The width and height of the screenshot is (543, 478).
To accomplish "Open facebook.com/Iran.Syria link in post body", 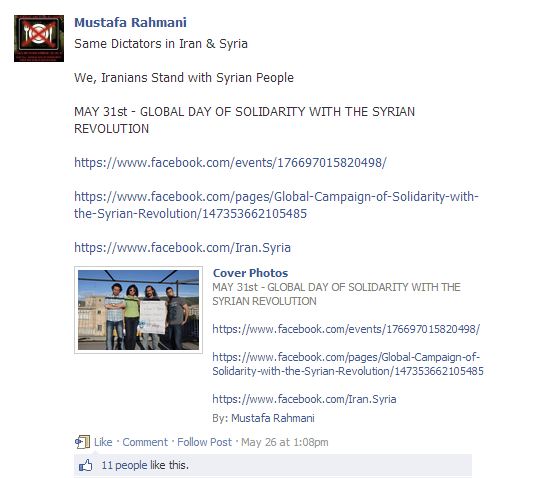I will pyautogui.click(x=183, y=248).
